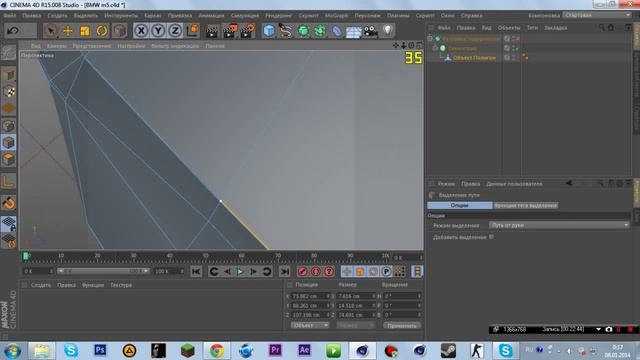Viewport: 640px width, 360px height.
Task: Open the floor environment objects icon
Action: coord(353,31)
